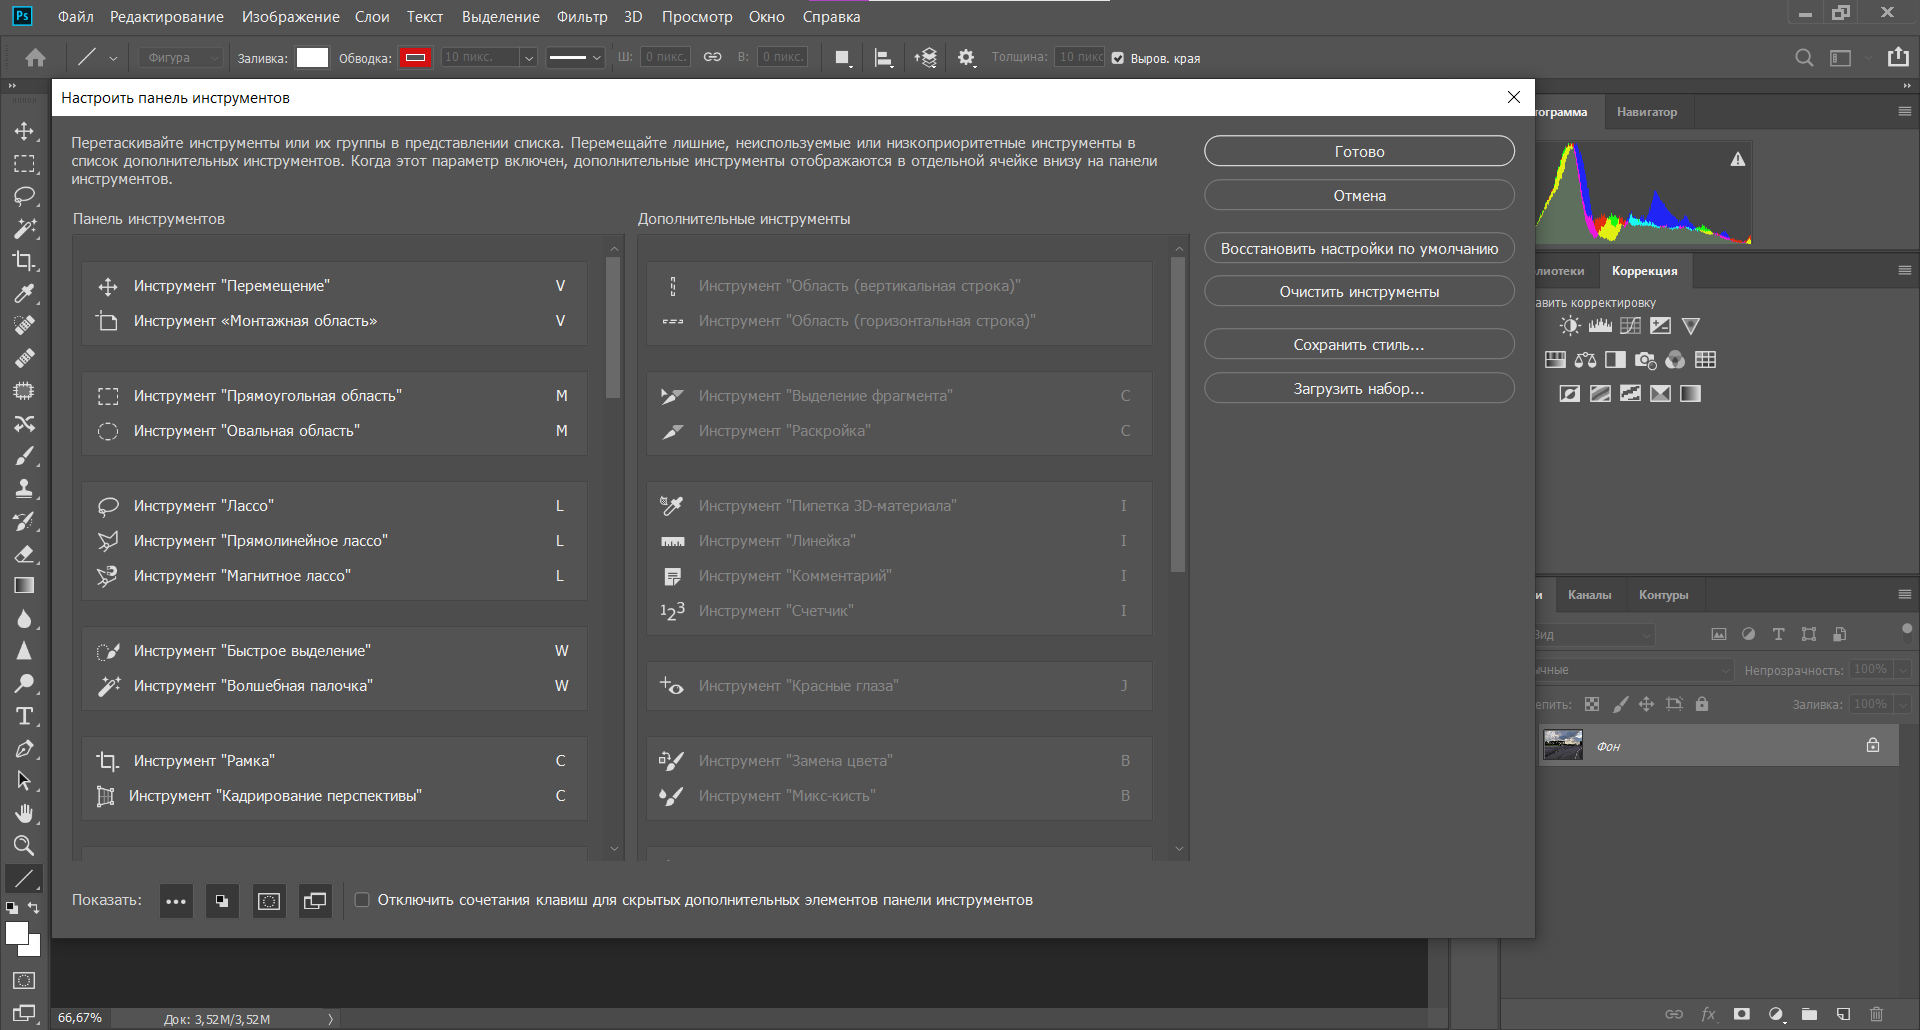1920x1030 pixels.
Task: Pick the Zoom tool in left toolbar
Action: click(x=24, y=846)
